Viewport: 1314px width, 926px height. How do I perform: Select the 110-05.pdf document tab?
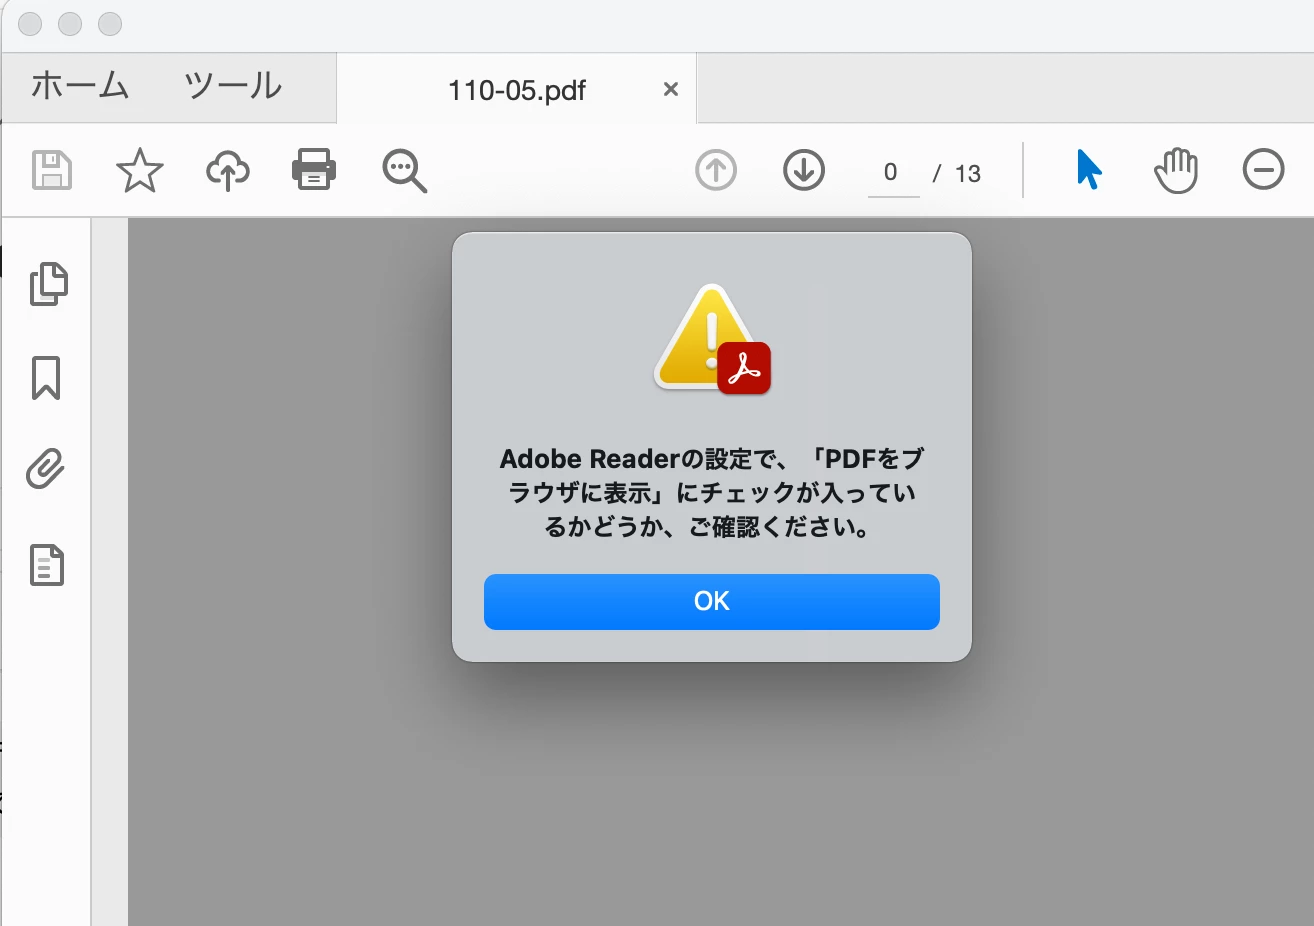click(x=517, y=90)
